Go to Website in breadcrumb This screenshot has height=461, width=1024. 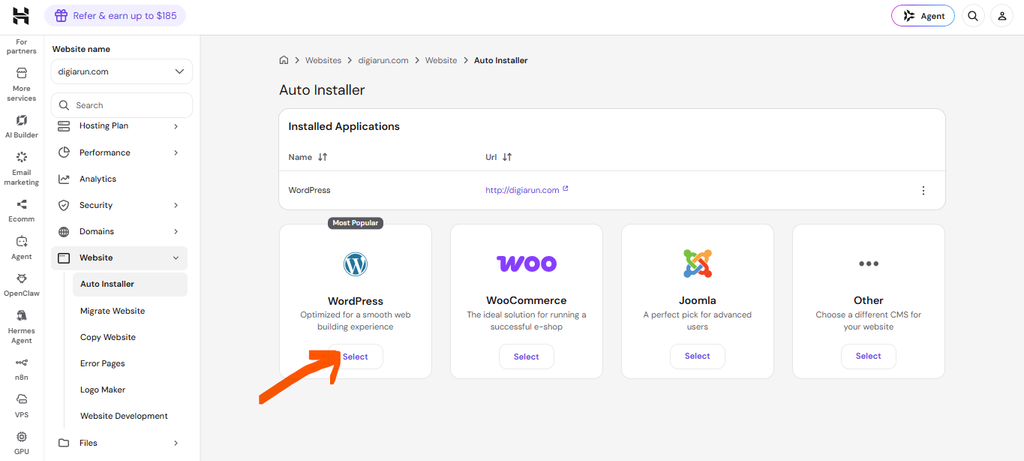tap(441, 60)
